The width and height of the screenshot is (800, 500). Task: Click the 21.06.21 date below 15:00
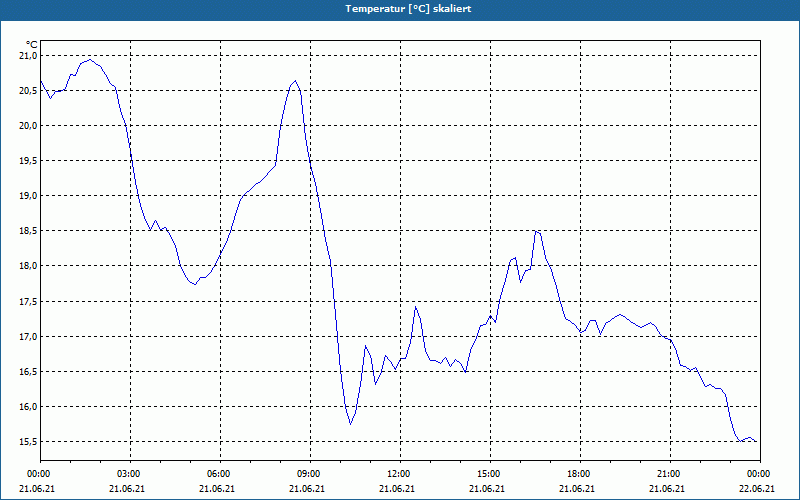[x=487, y=489]
